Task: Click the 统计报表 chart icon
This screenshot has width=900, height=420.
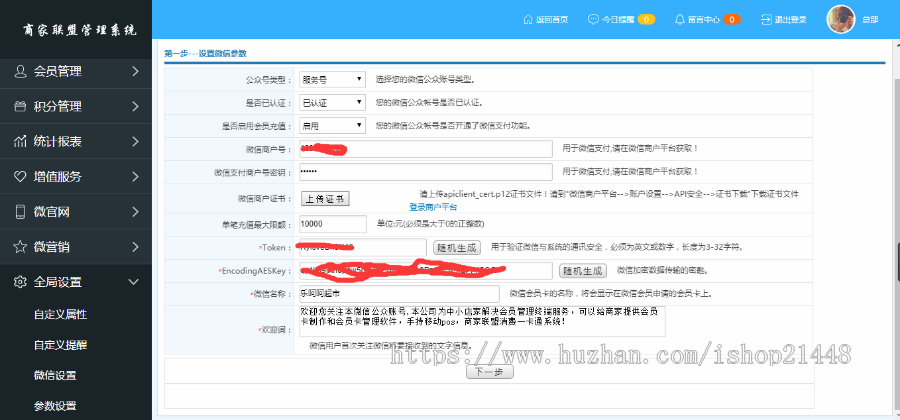Action: click(20, 141)
